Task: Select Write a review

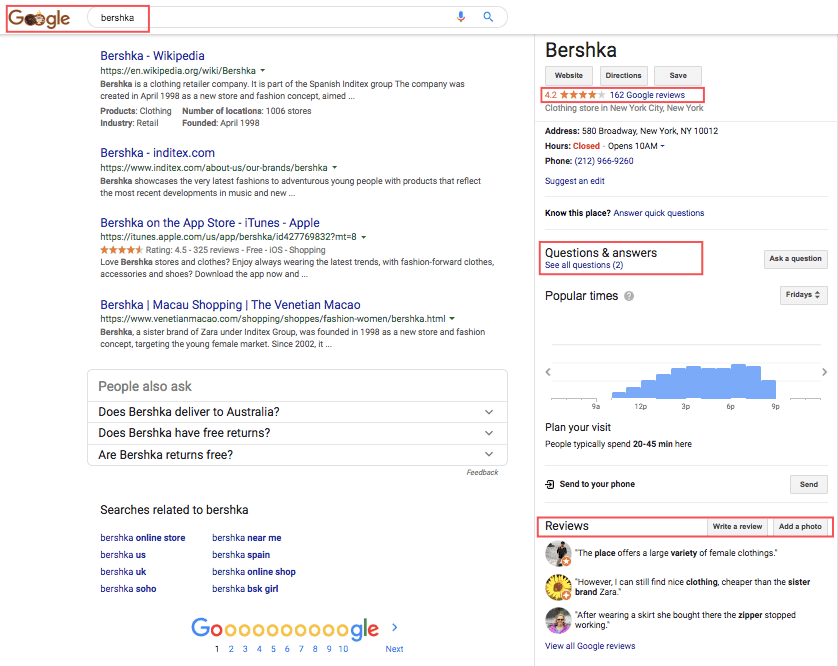Action: 737,526
